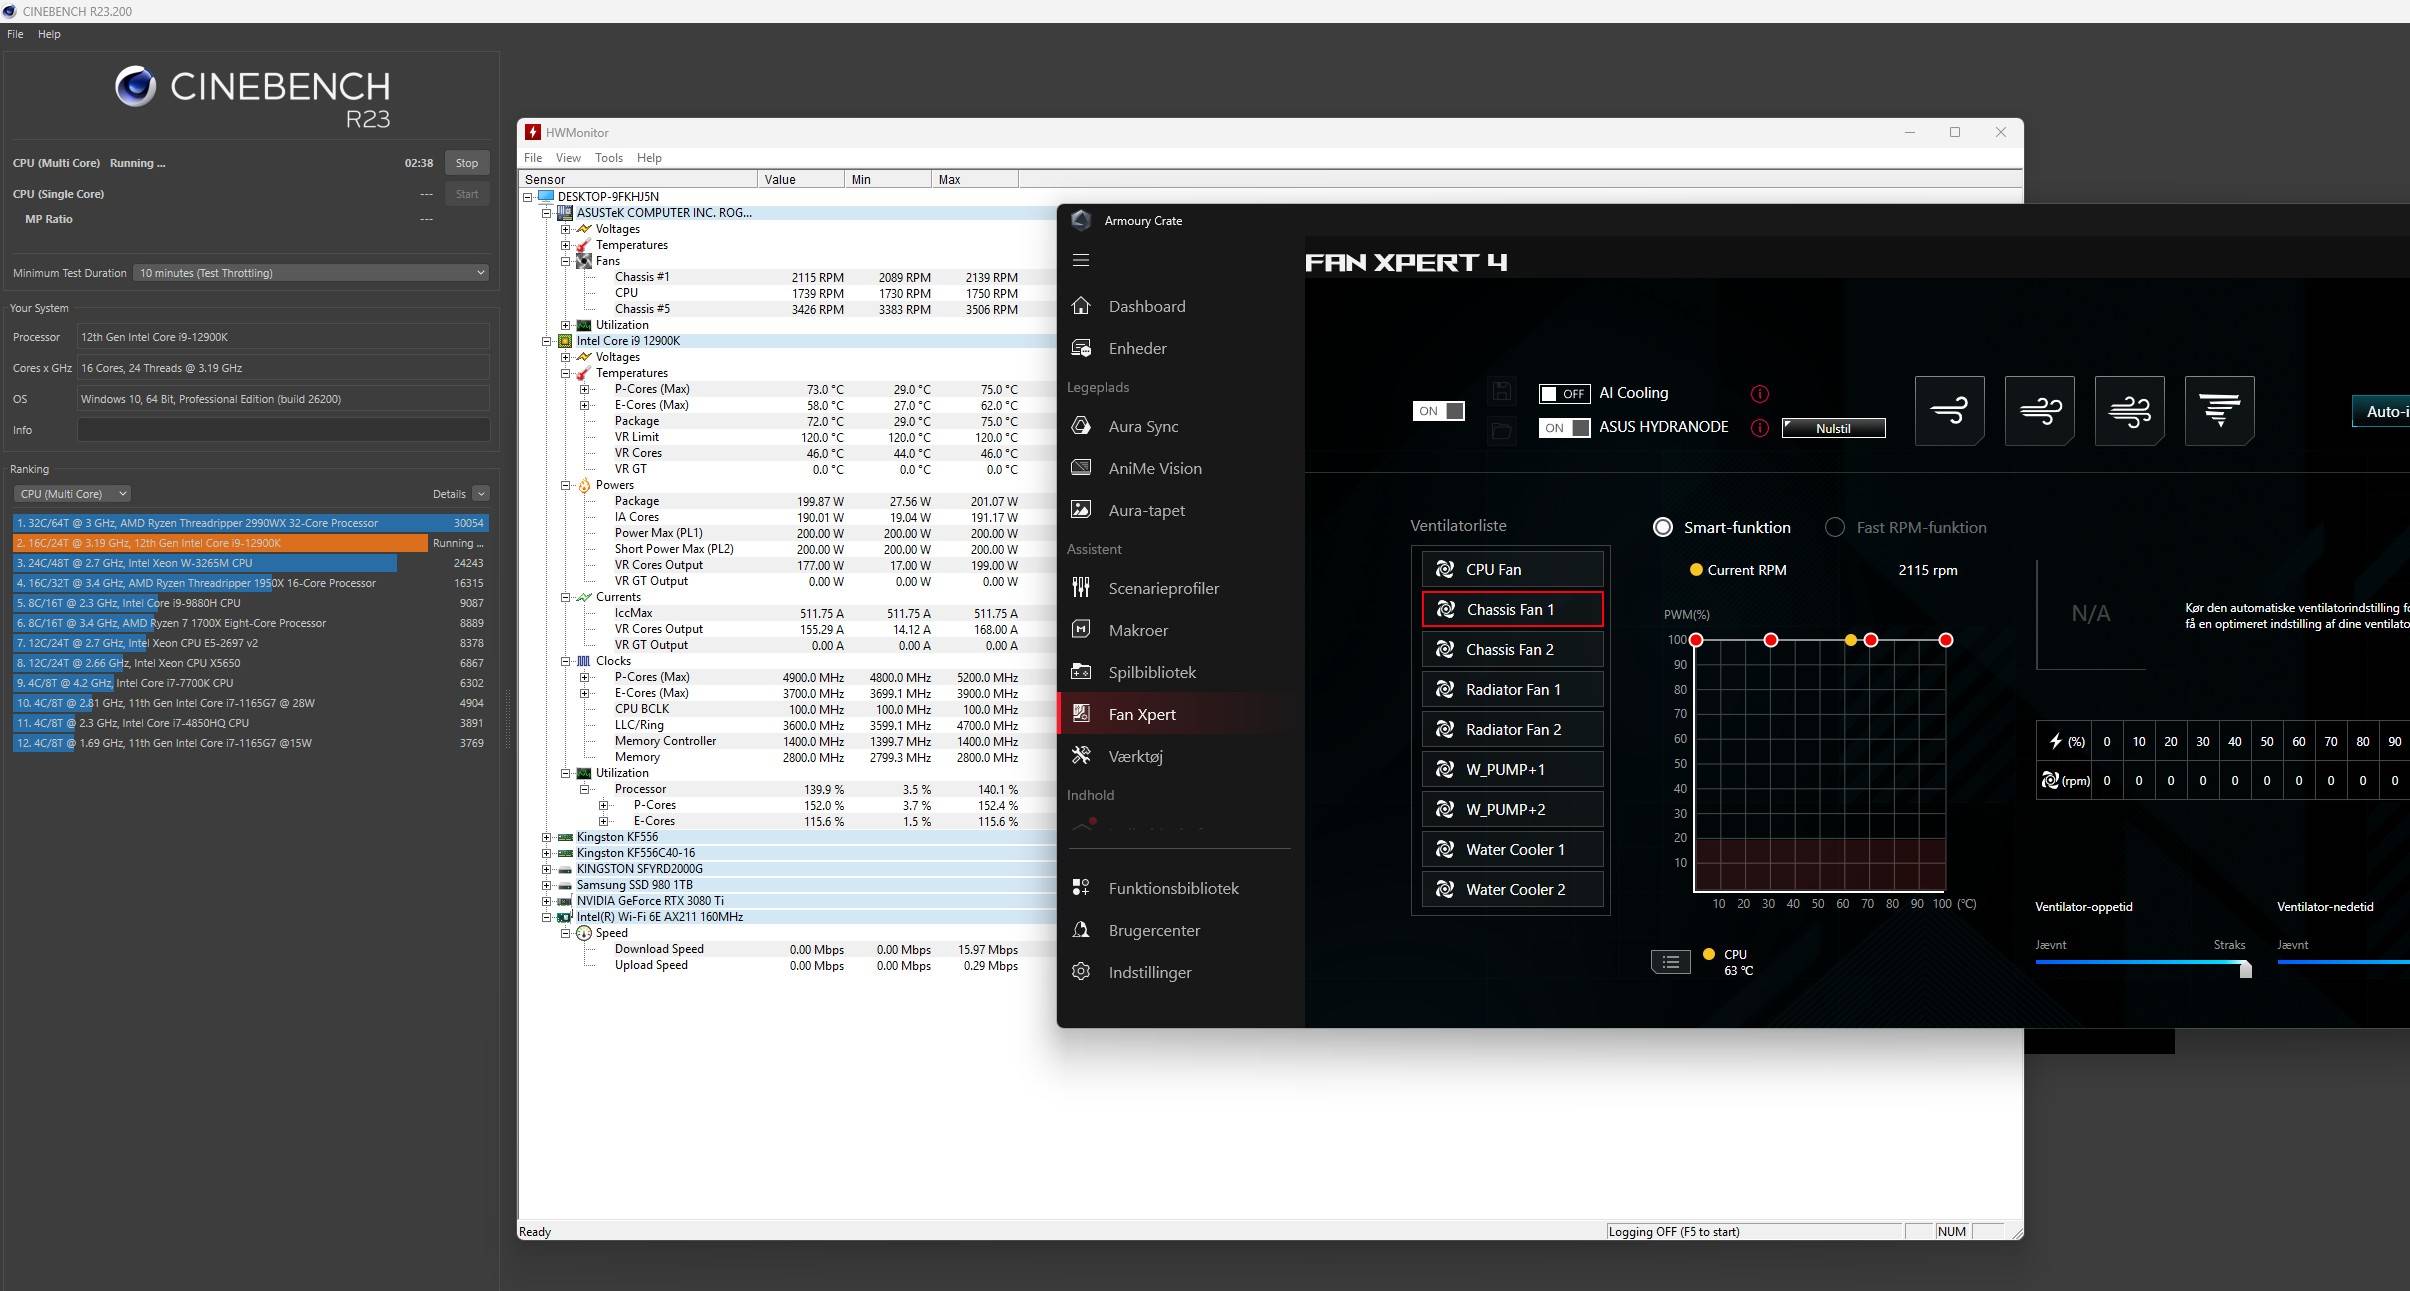The height and width of the screenshot is (1291, 2410).
Task: Click the Info input field in Cinebench
Action: point(283,430)
